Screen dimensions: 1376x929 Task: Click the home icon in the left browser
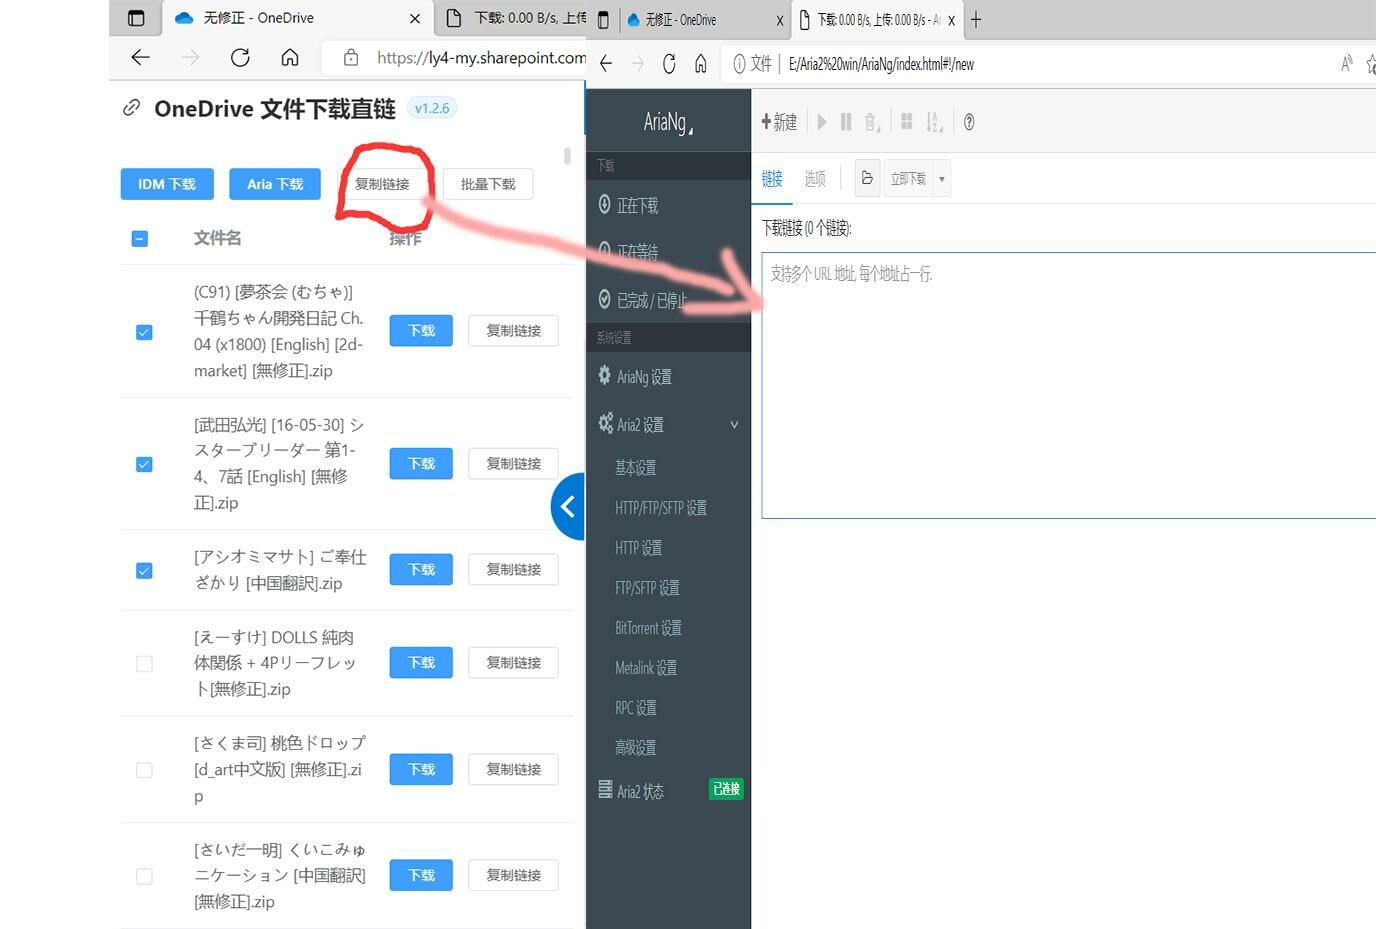pyautogui.click(x=290, y=58)
